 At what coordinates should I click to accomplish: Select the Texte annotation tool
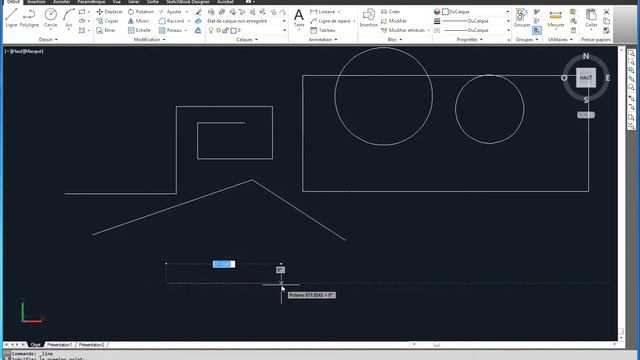point(299,18)
